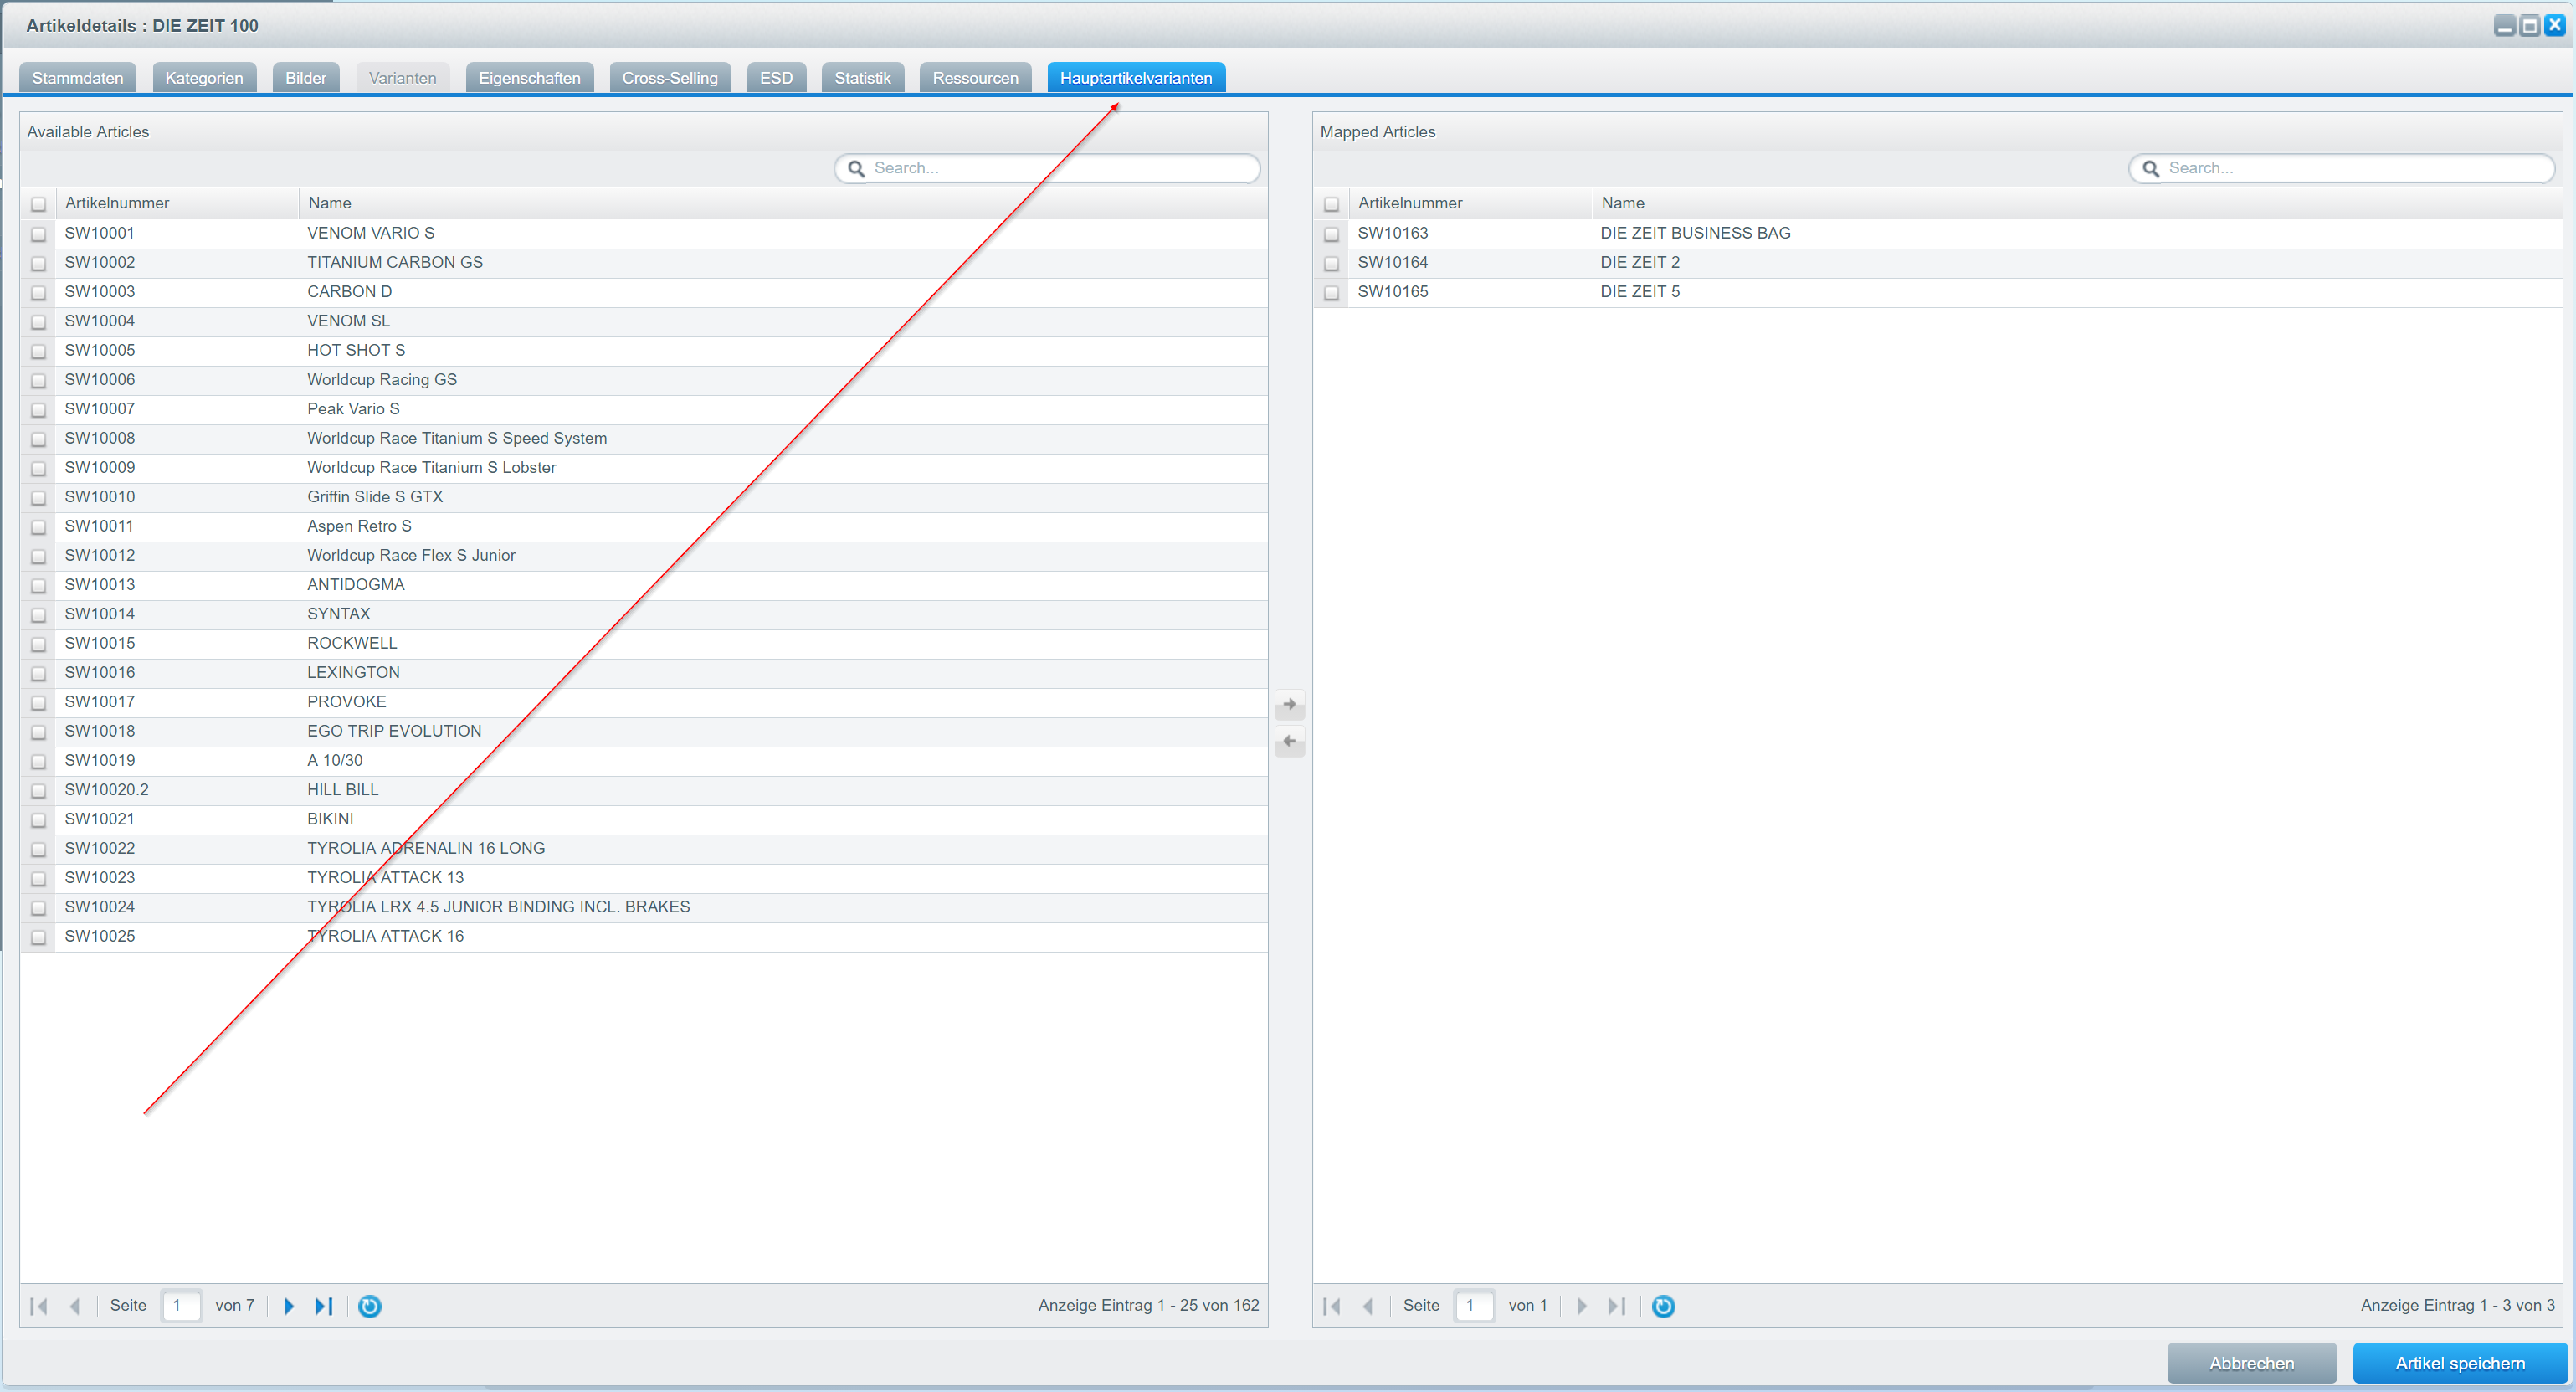Select the Hauptartikelvarianten tab
Screen dimensions: 2576x1392
point(1136,78)
